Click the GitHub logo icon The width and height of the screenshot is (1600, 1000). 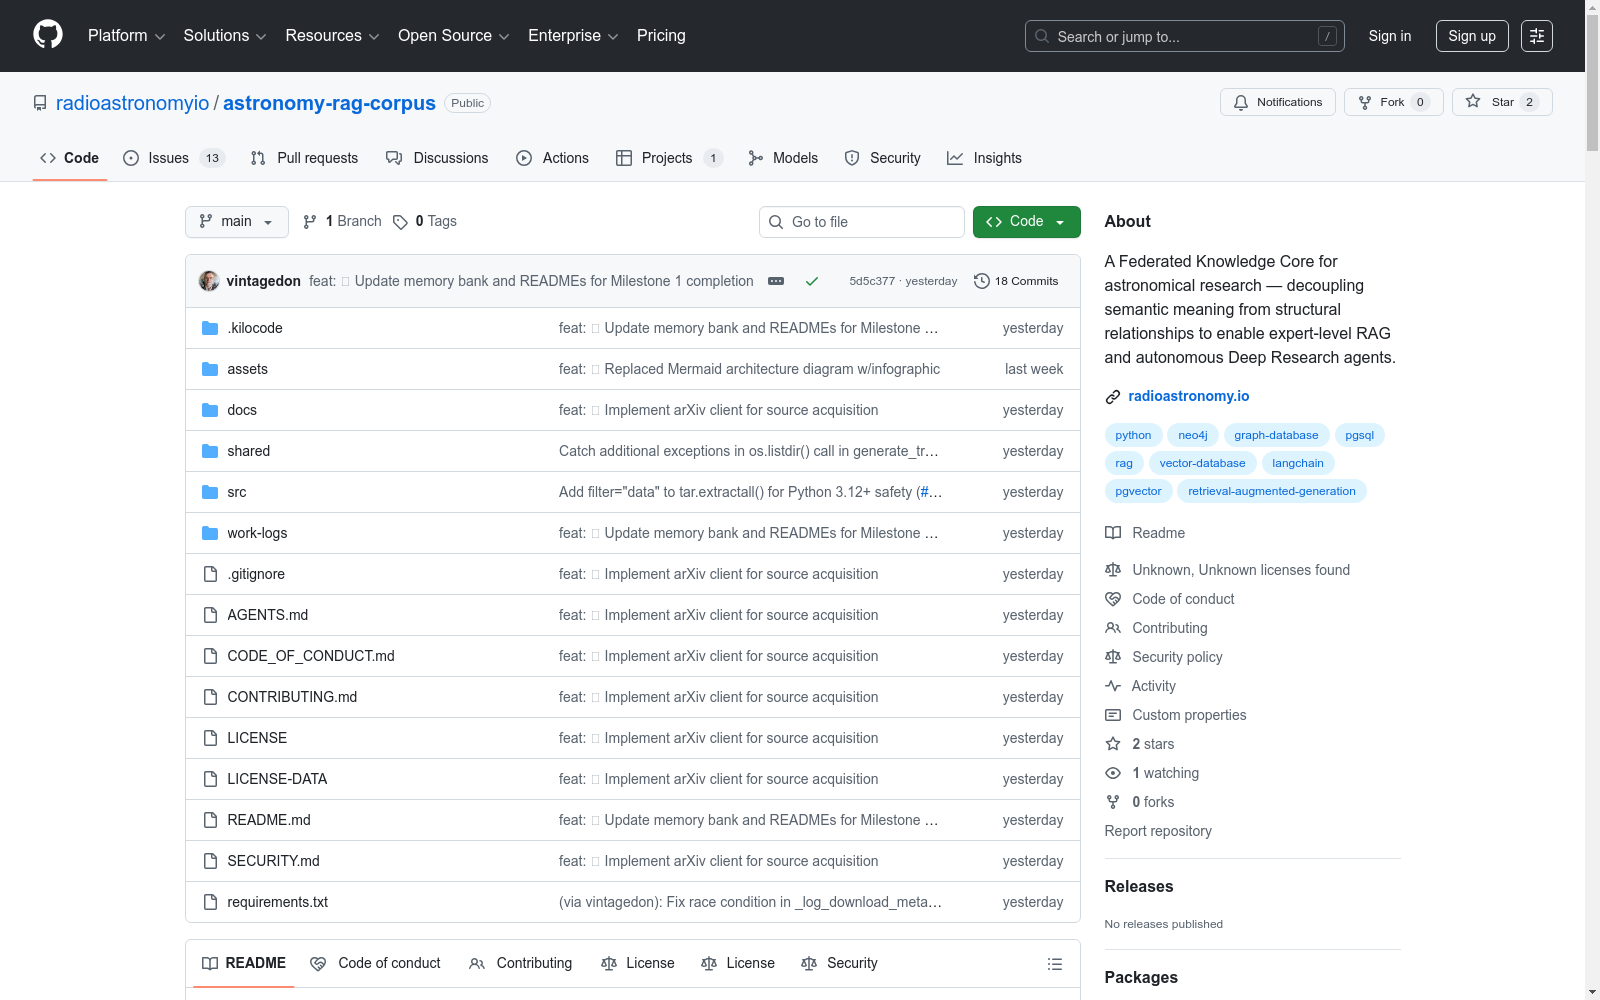tap(48, 35)
